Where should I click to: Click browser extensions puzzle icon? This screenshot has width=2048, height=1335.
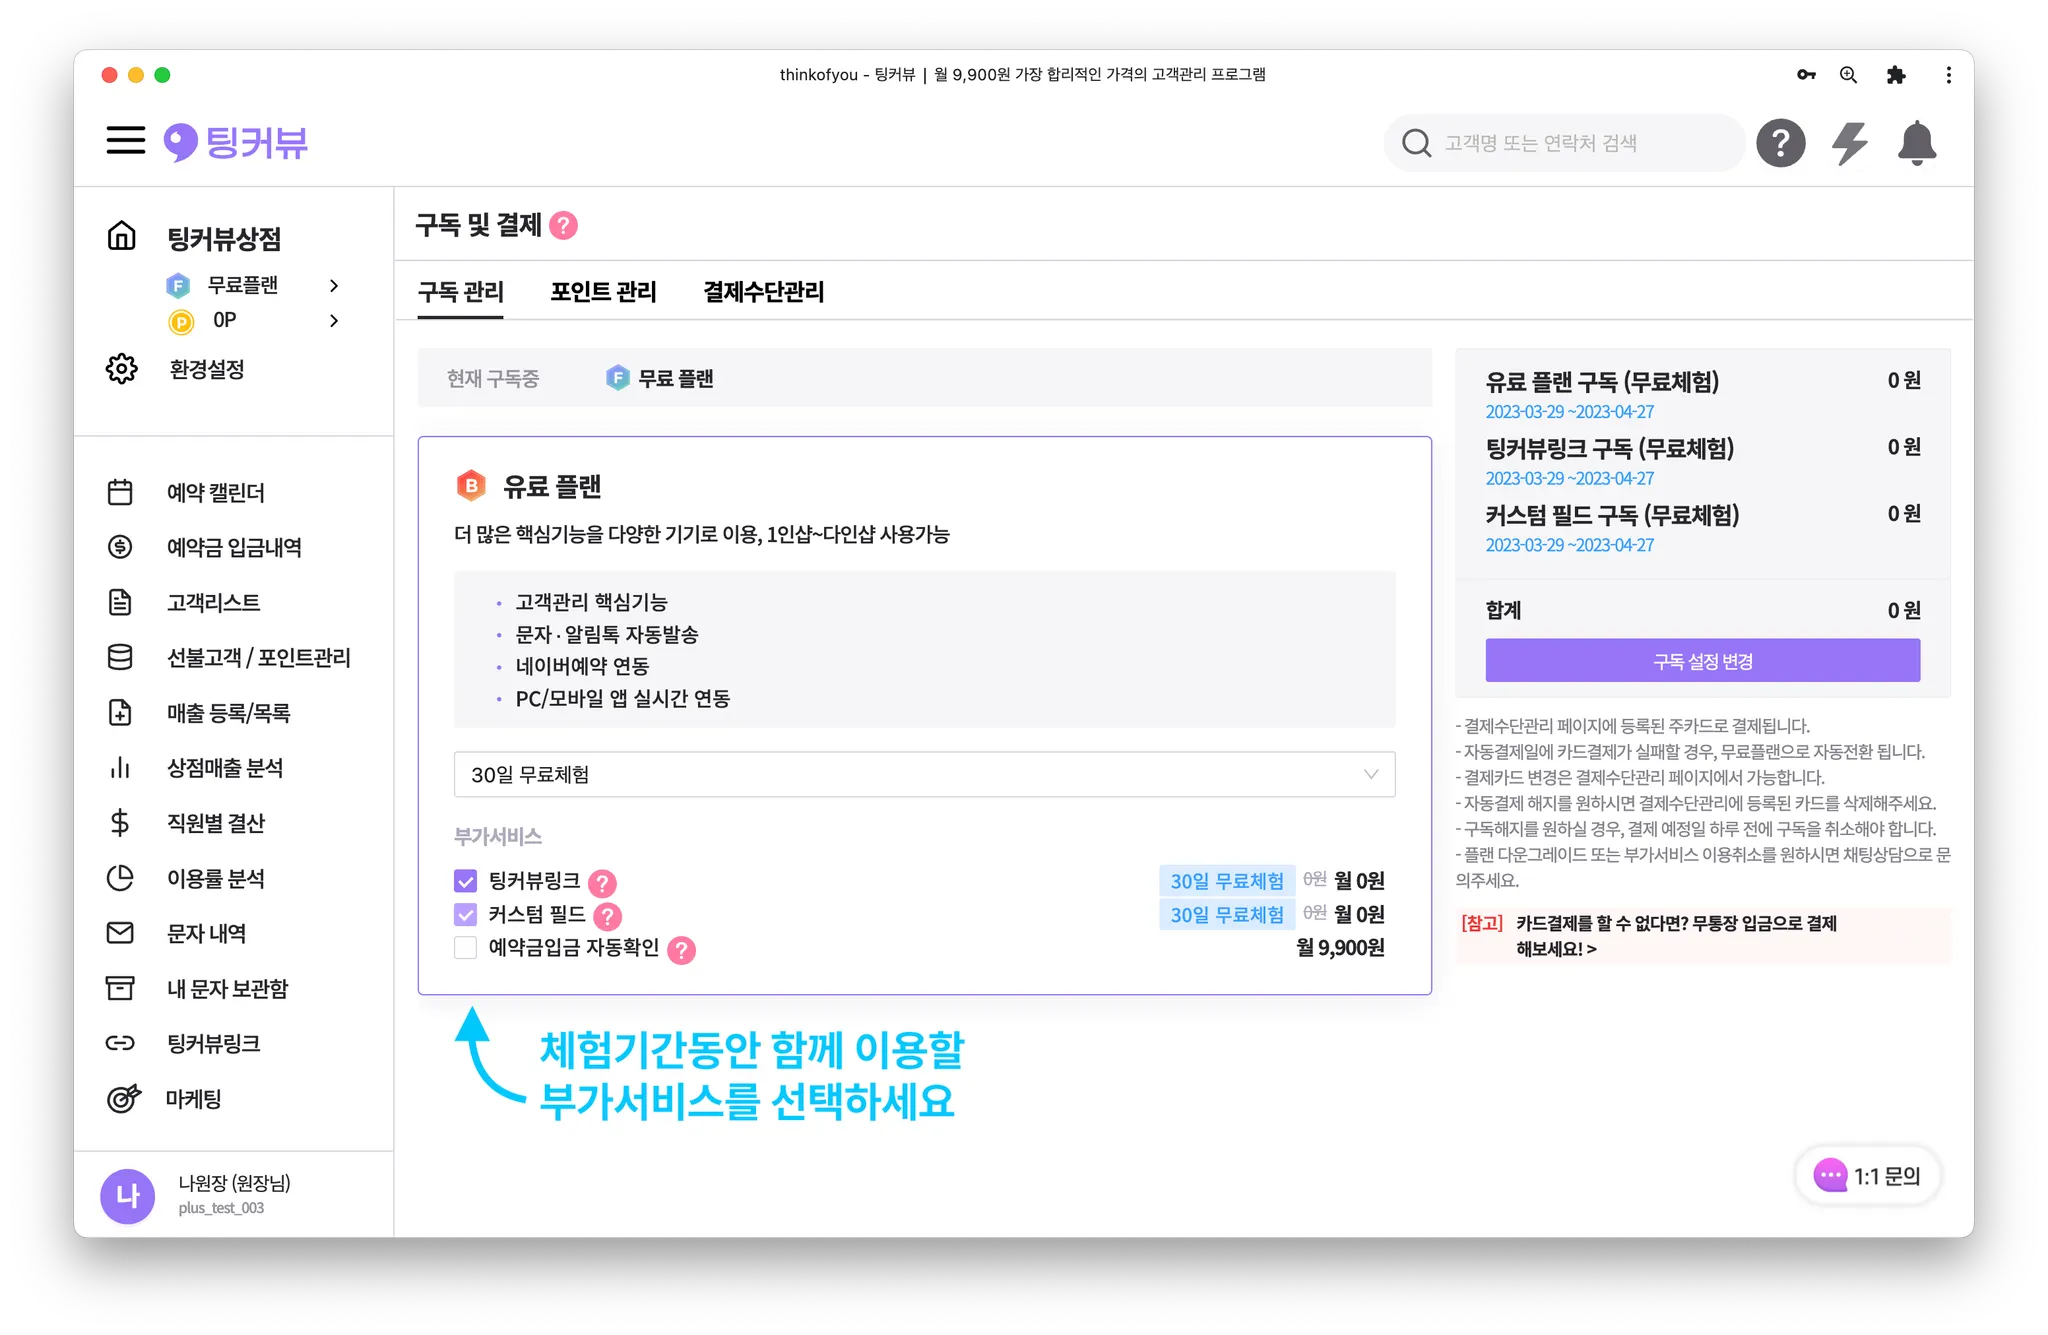click(x=1896, y=75)
